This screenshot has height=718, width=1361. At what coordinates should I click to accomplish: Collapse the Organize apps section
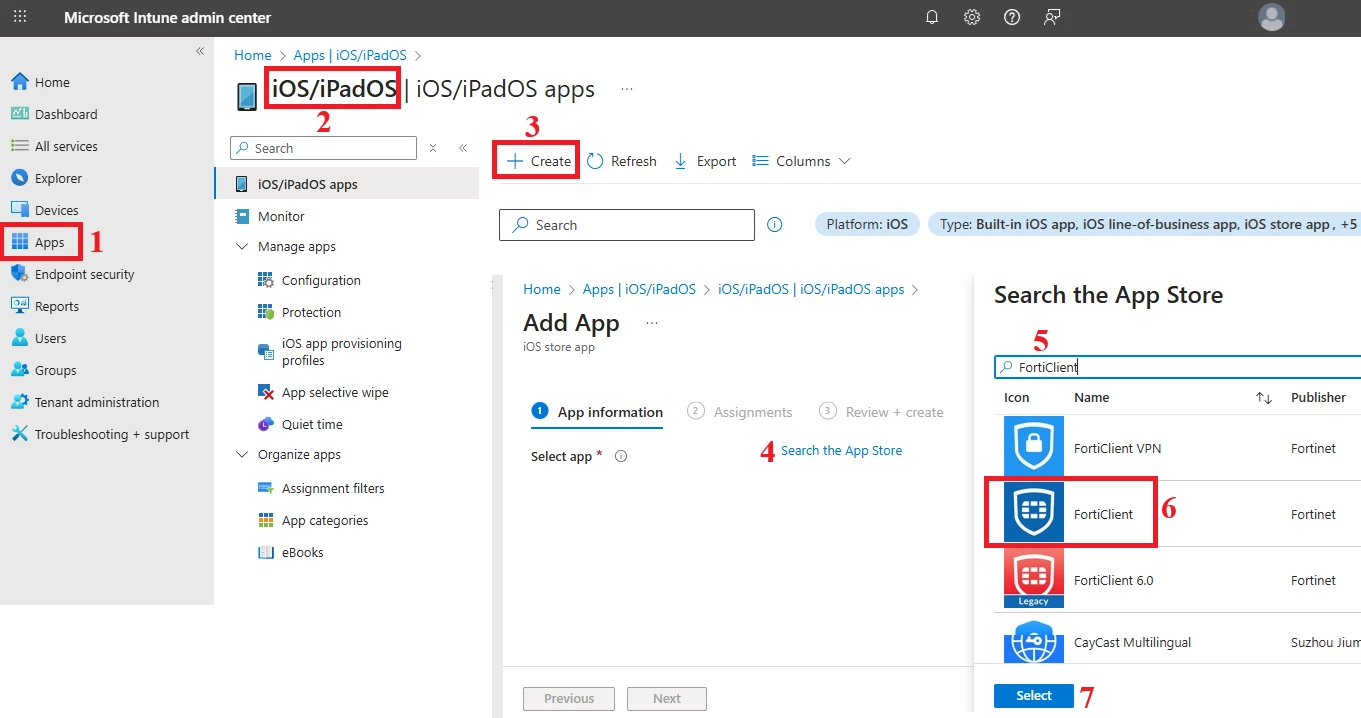click(241, 454)
